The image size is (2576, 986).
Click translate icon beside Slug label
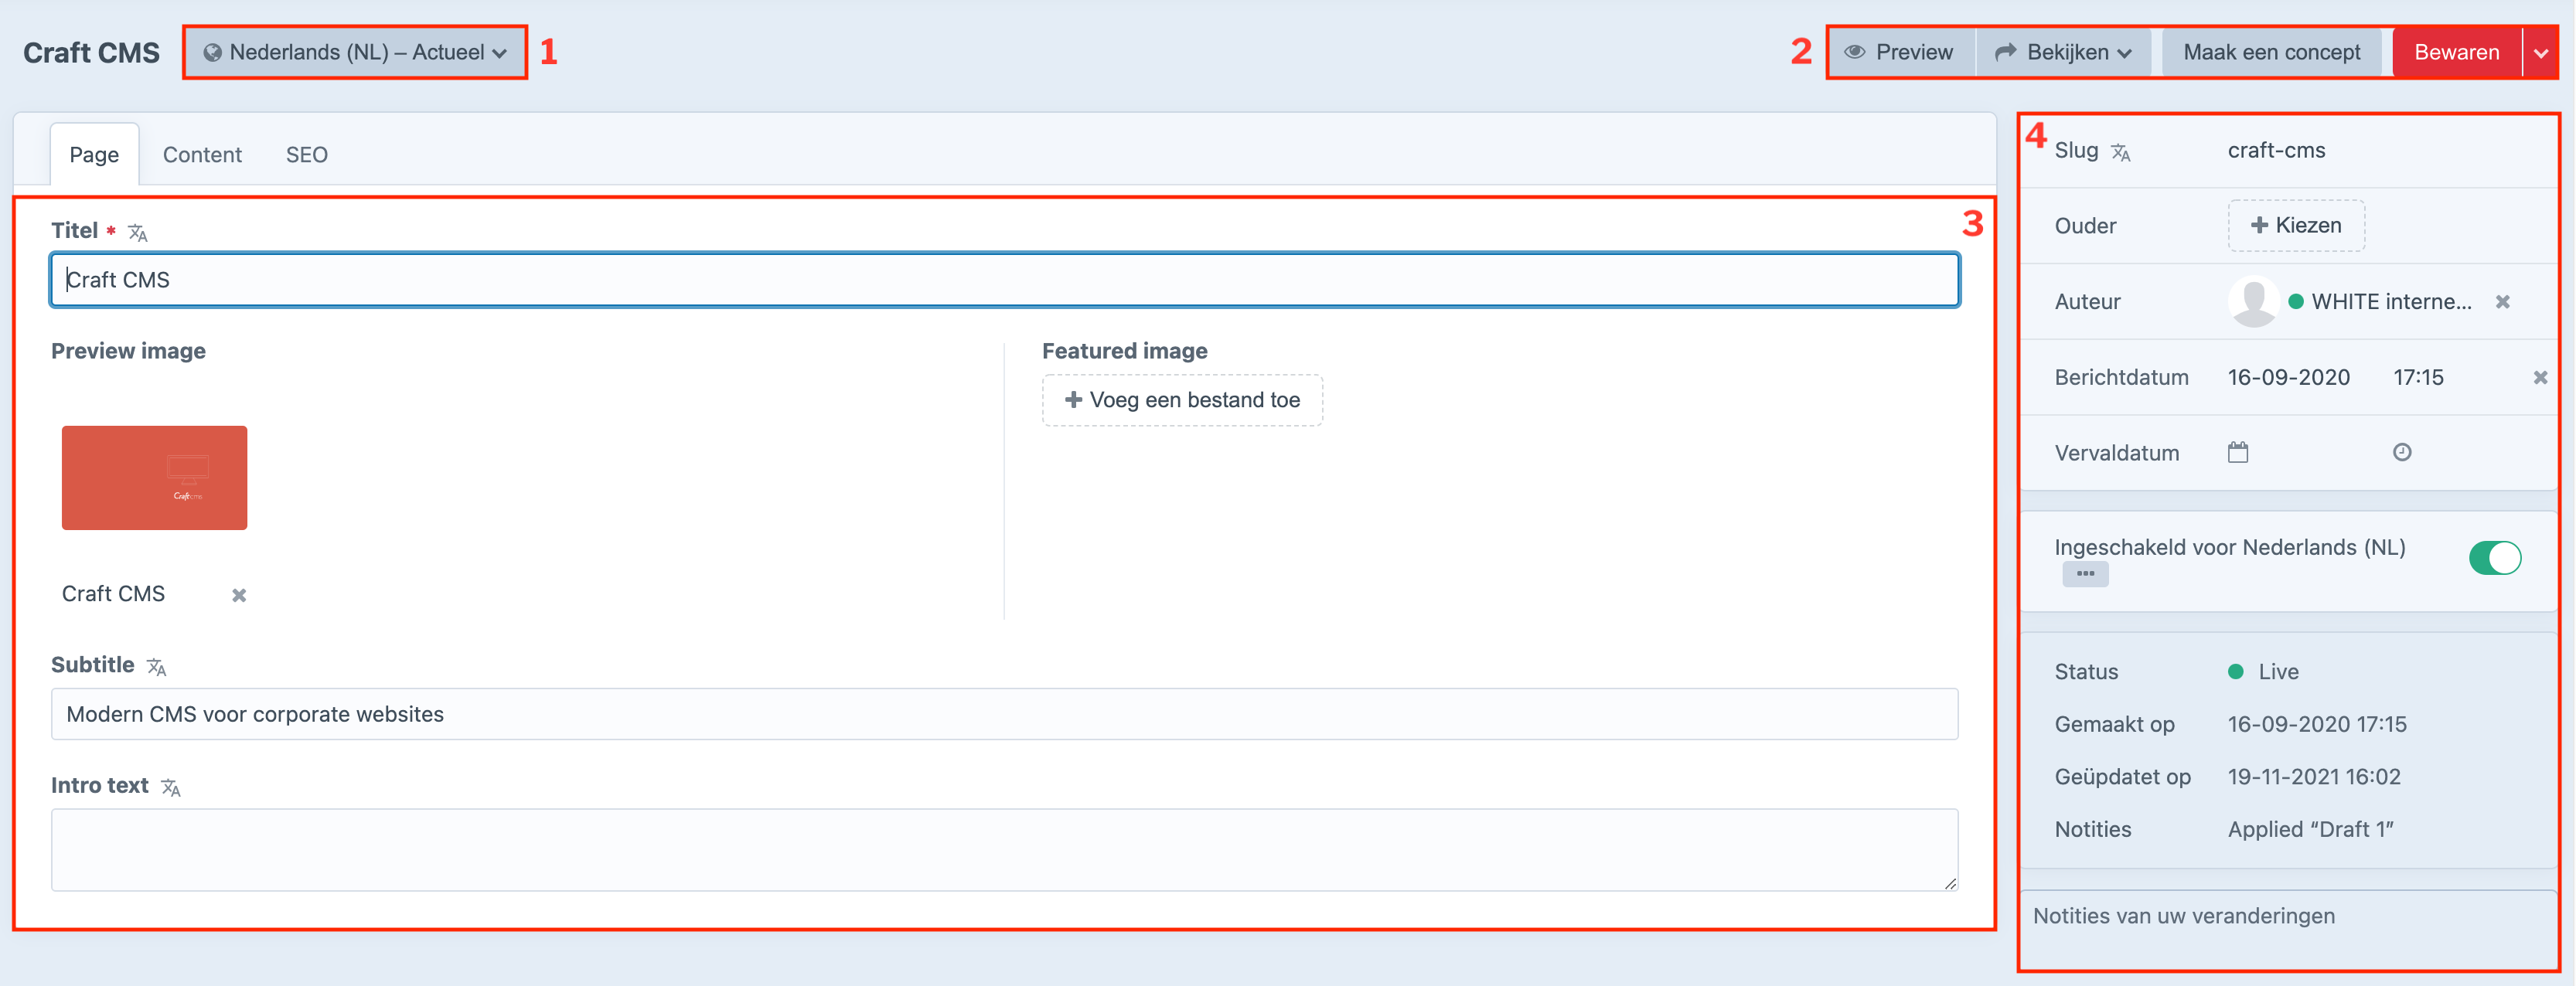2121,152
